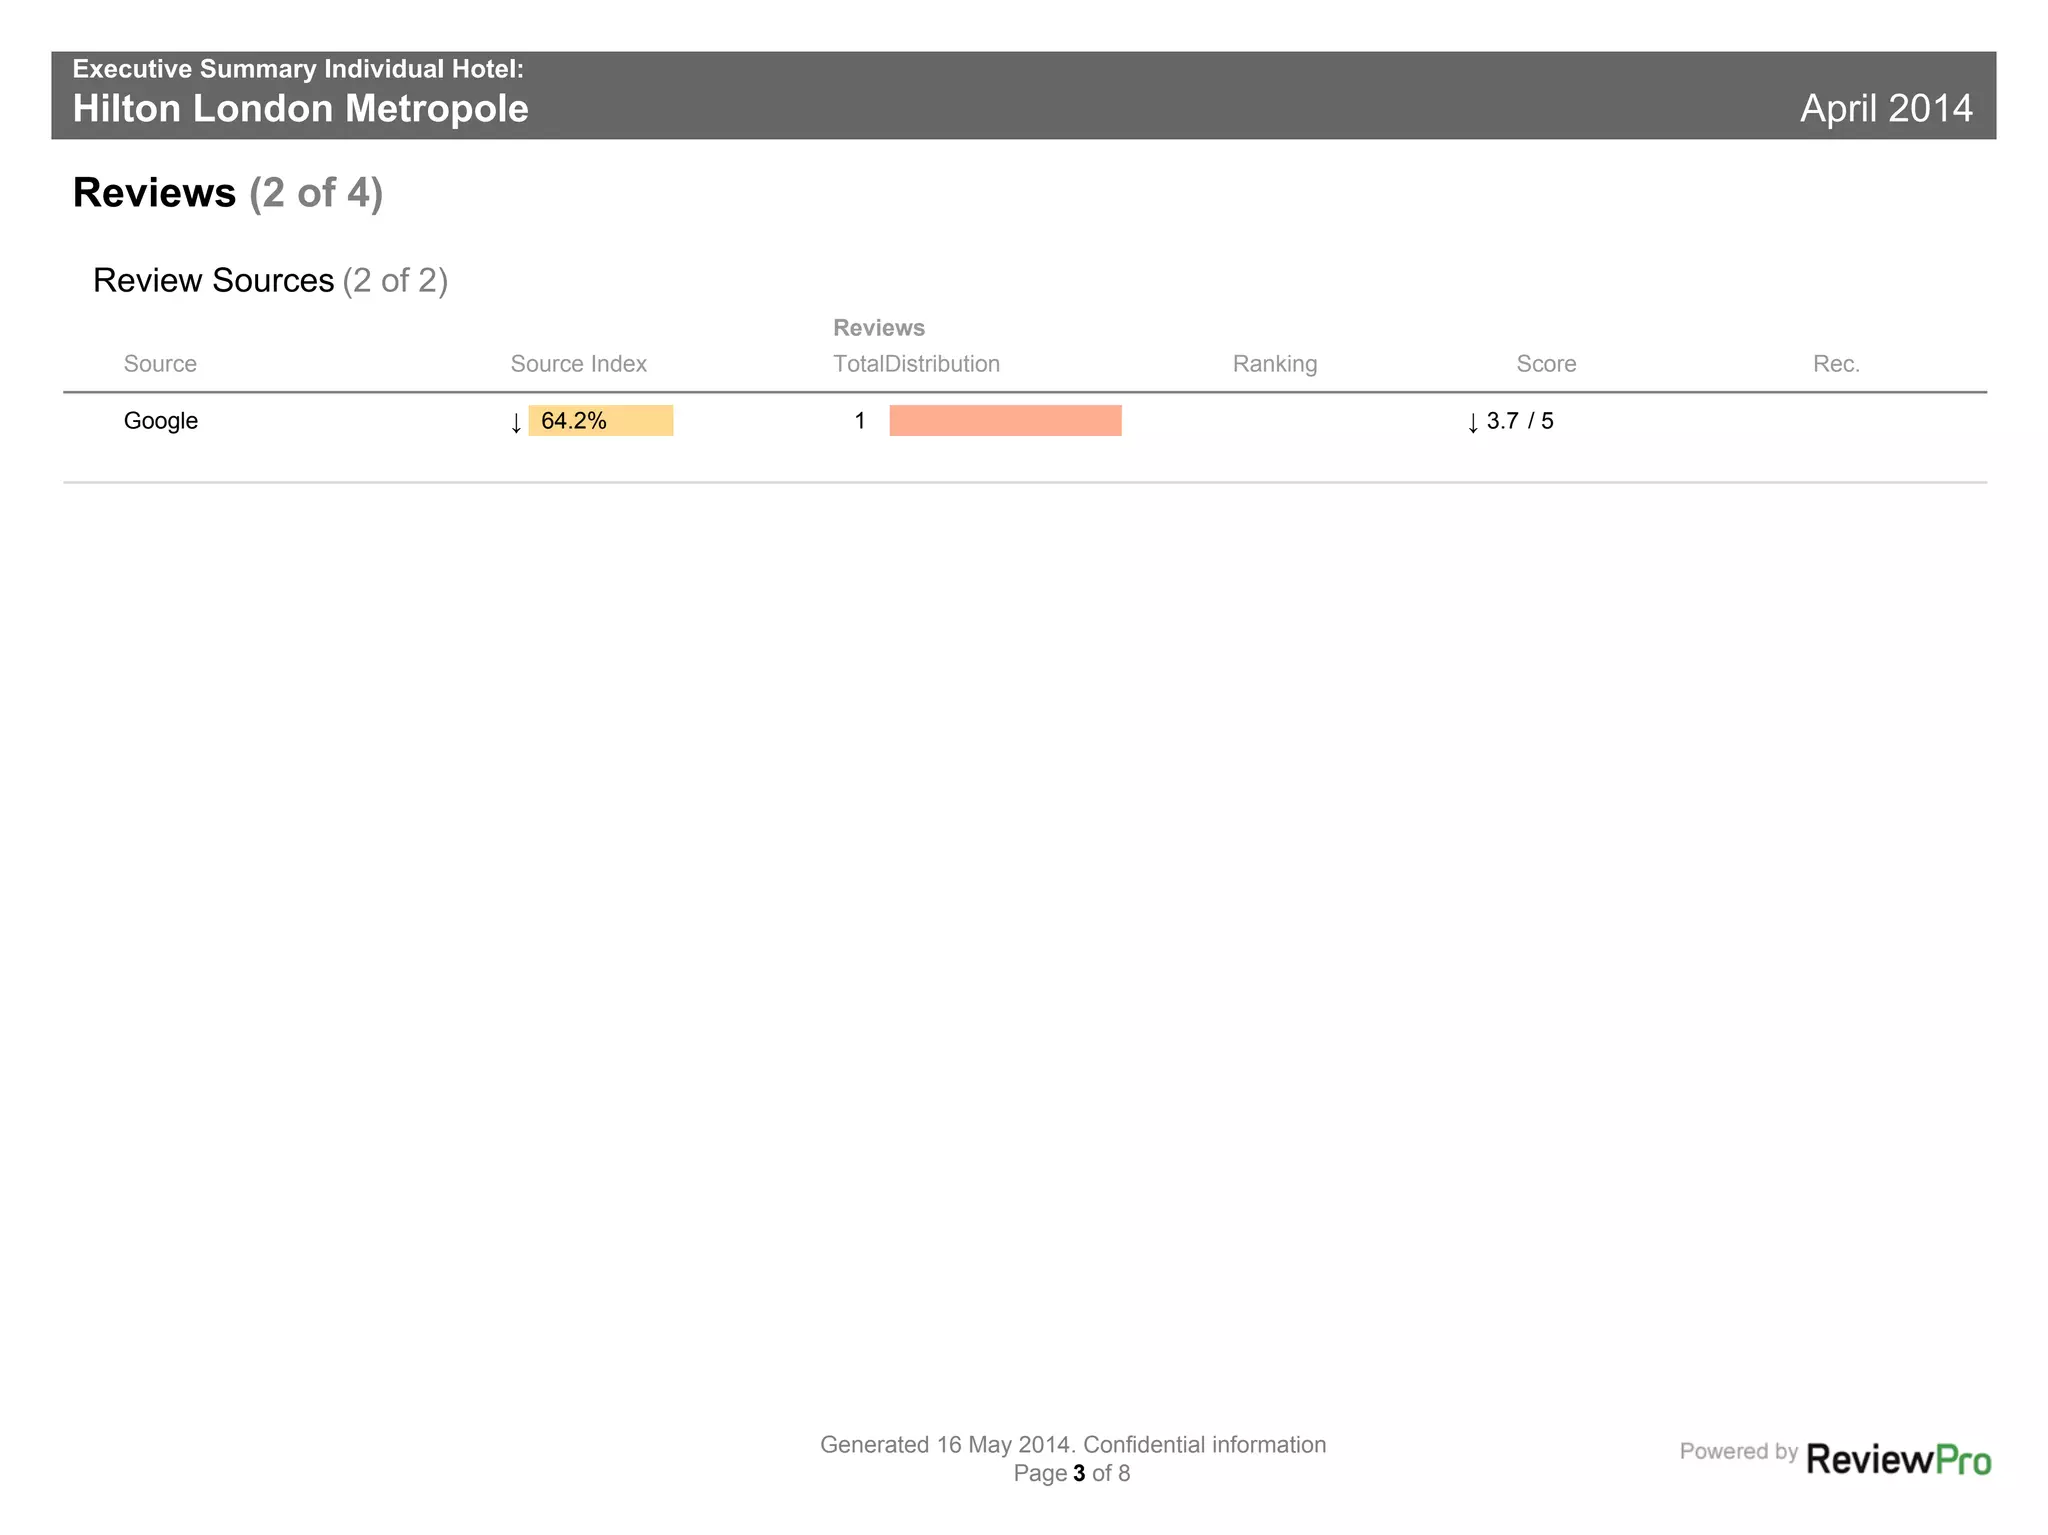Click the Page 3 of 8 footer text
The height and width of the screenshot is (1535, 2048).
coord(1072,1473)
